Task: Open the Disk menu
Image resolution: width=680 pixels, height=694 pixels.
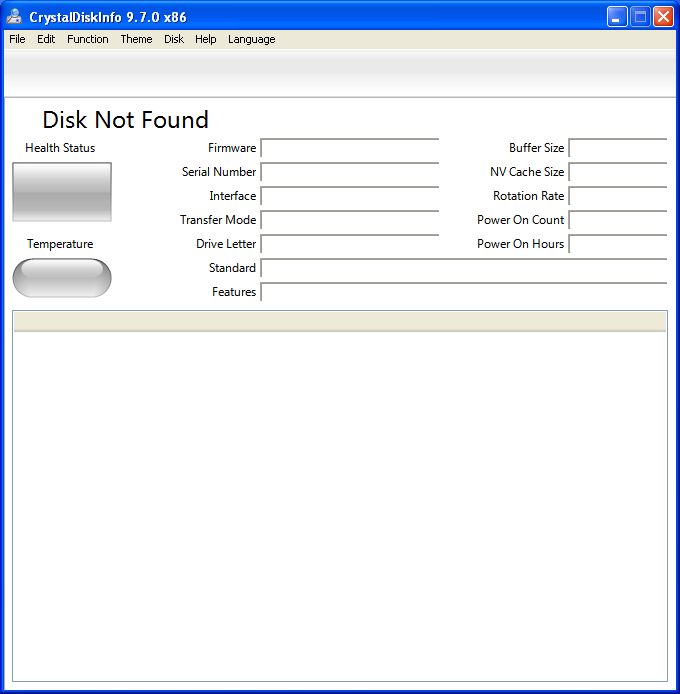Action: pos(174,39)
